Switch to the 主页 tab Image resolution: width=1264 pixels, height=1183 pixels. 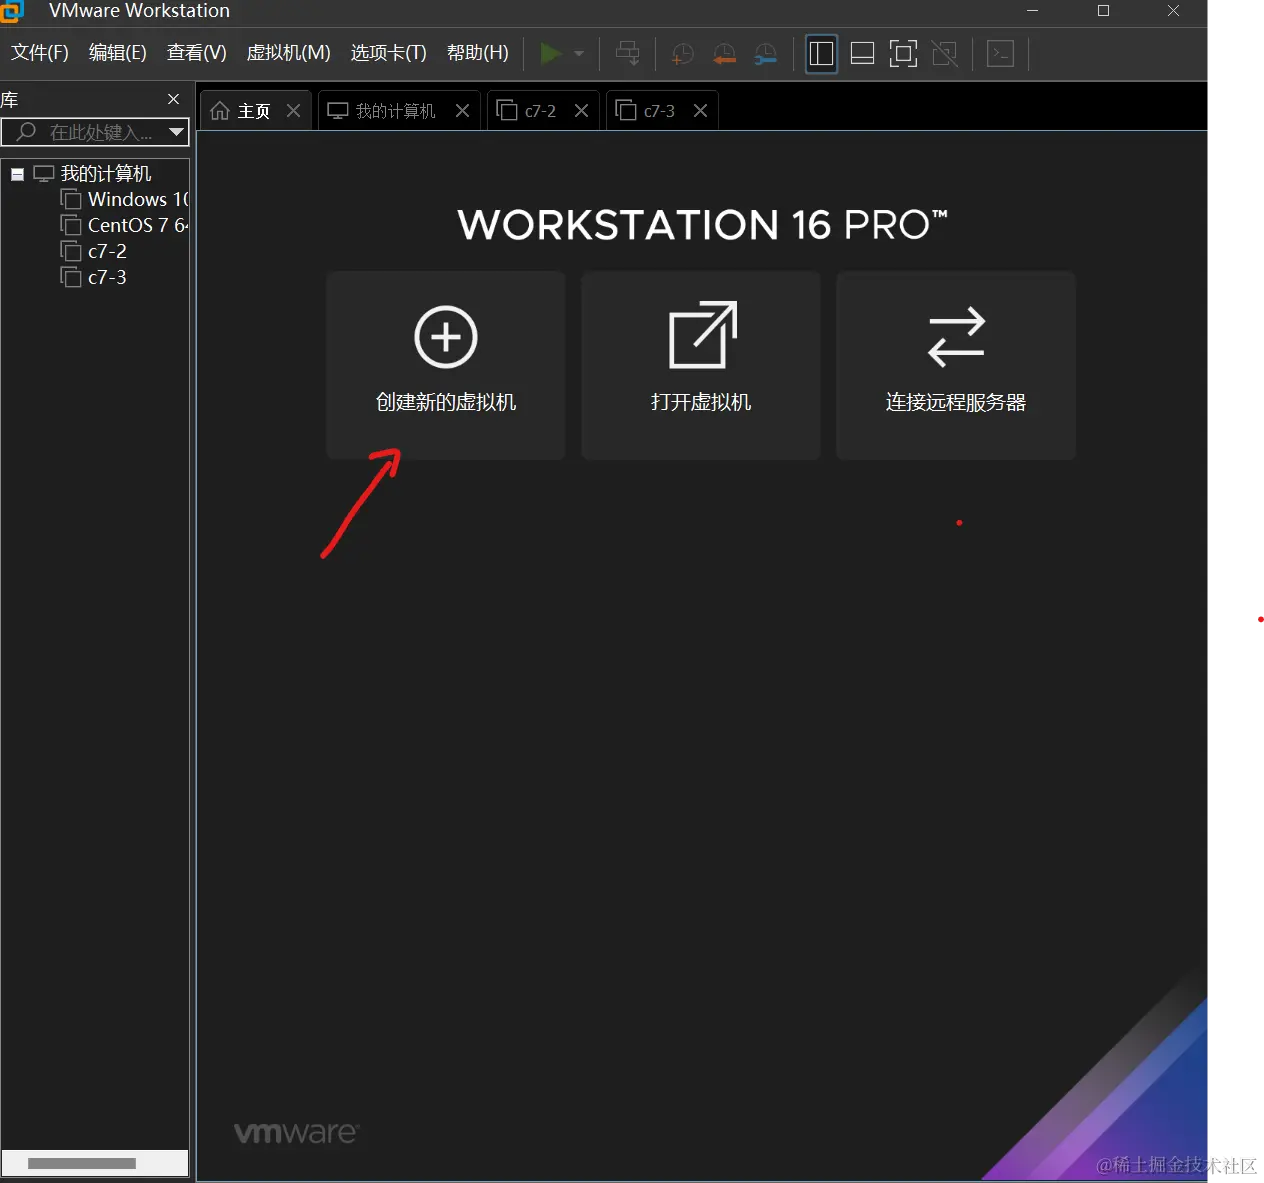click(256, 110)
